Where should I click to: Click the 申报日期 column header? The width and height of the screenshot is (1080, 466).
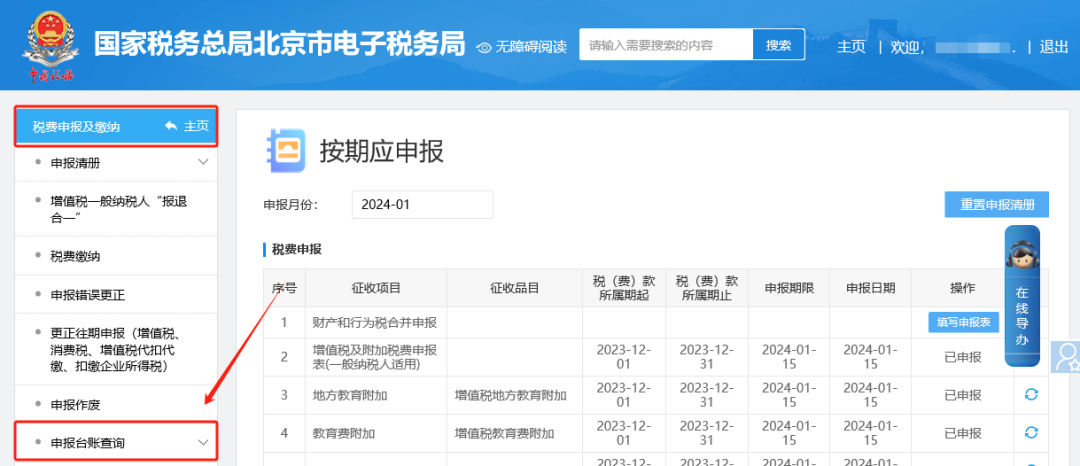point(871,288)
